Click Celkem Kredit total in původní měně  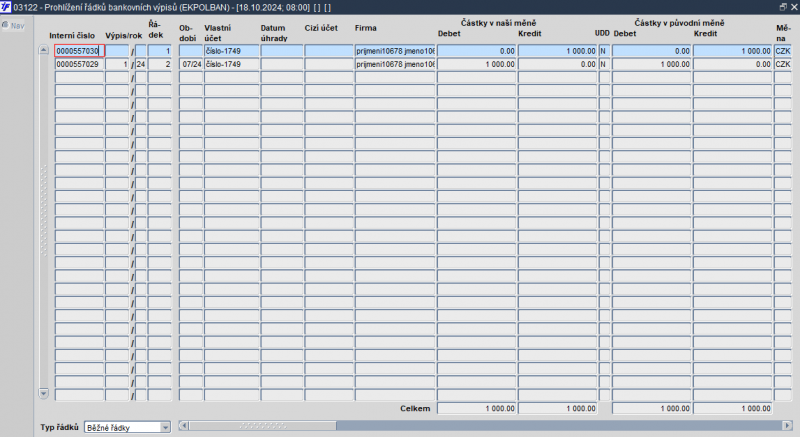[x=733, y=408]
